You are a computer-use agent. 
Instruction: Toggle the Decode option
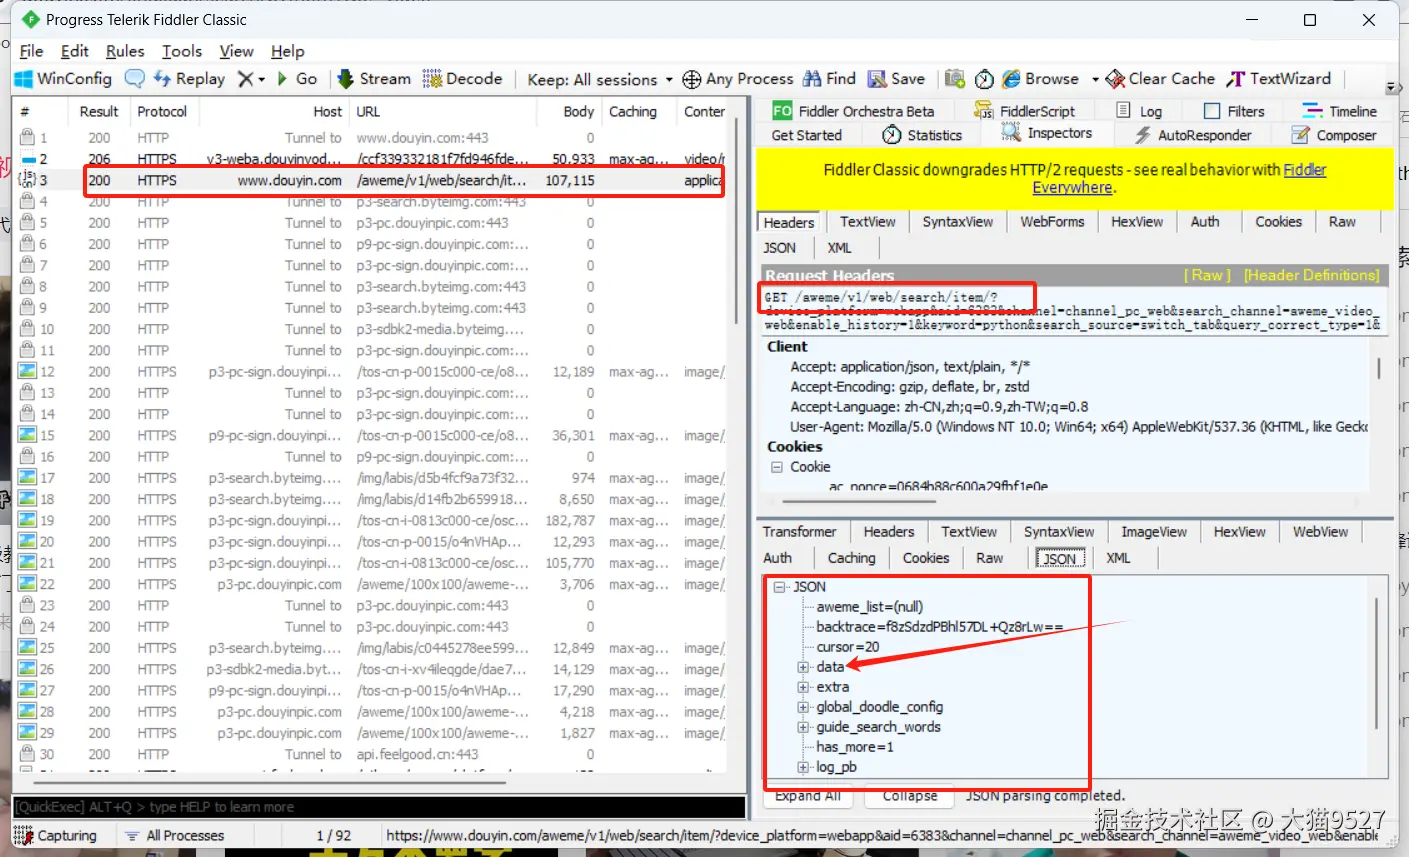pyautogui.click(x=462, y=79)
